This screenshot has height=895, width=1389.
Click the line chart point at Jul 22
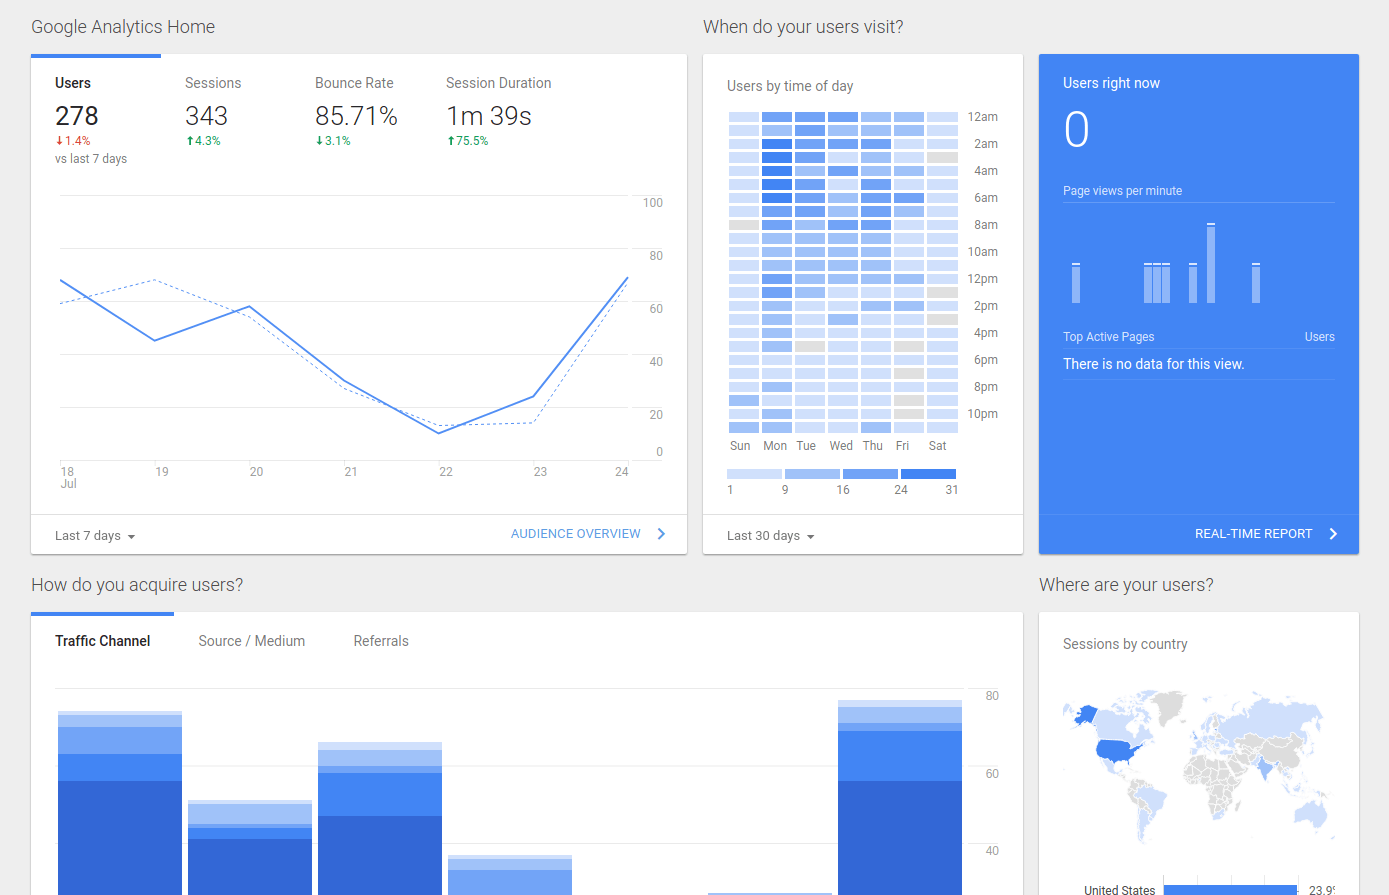tap(439, 432)
